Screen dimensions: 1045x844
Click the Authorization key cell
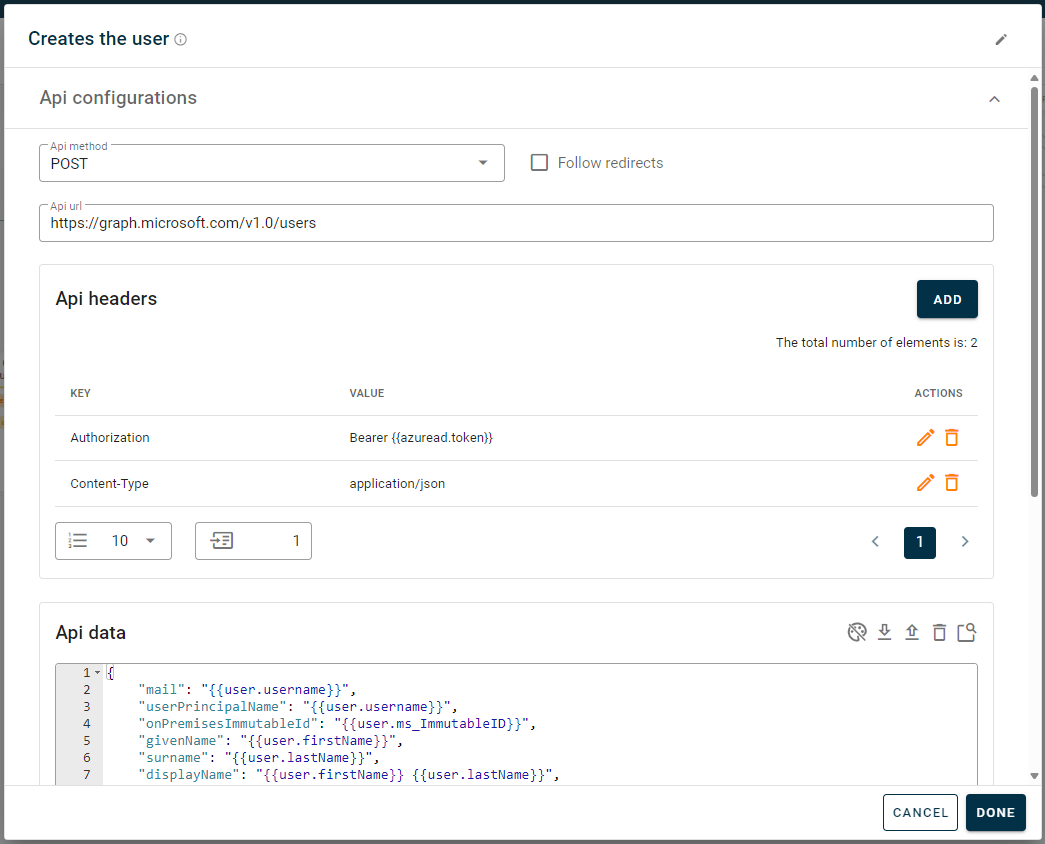(x=110, y=437)
